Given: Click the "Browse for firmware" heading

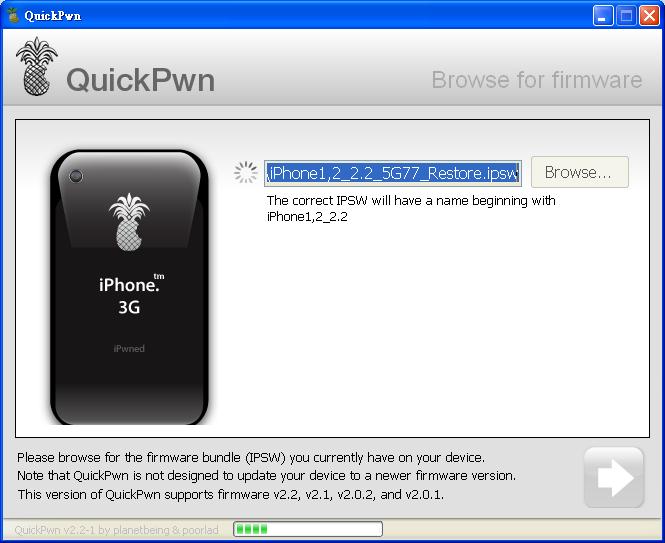Looking at the screenshot, I should pos(536,80).
